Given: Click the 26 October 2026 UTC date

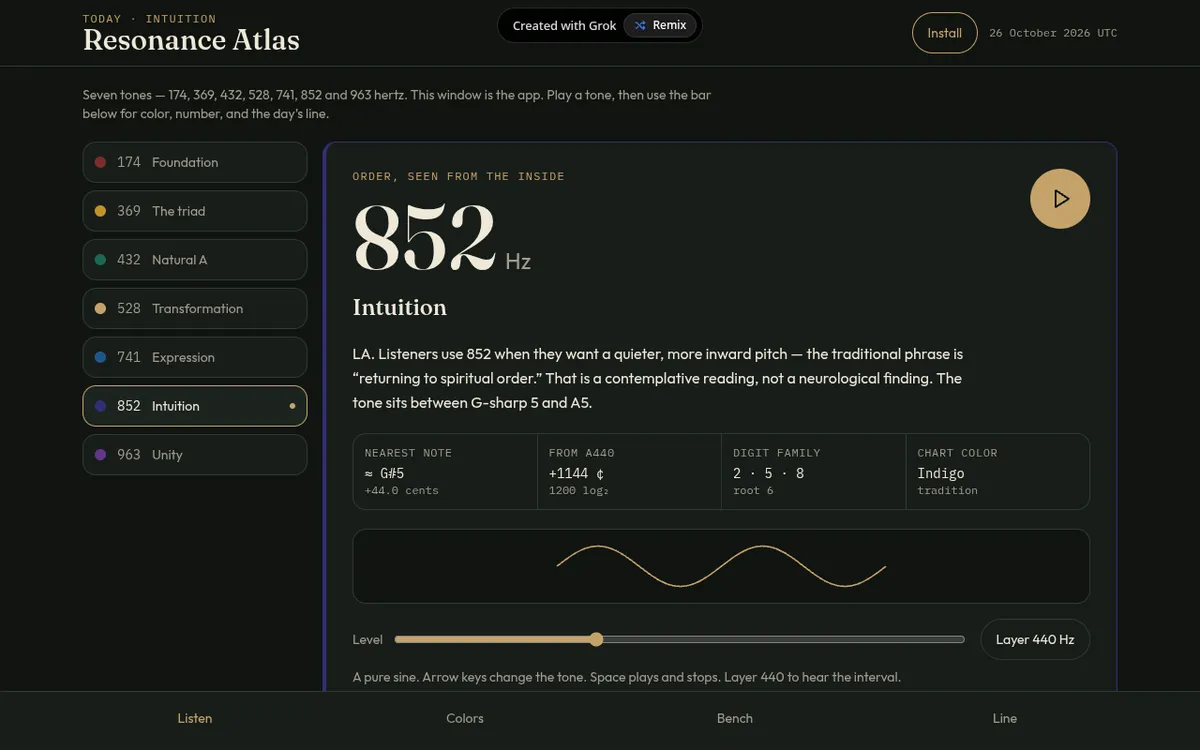Looking at the screenshot, I should (1053, 33).
